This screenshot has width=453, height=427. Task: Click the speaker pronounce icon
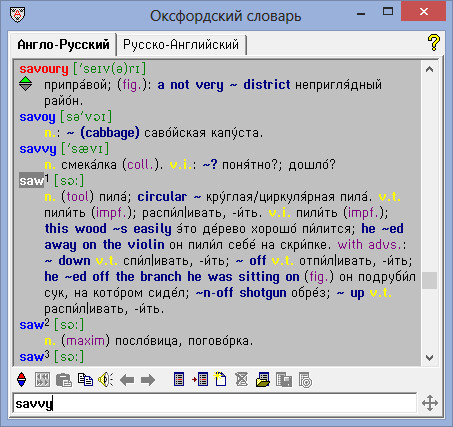pos(106,380)
